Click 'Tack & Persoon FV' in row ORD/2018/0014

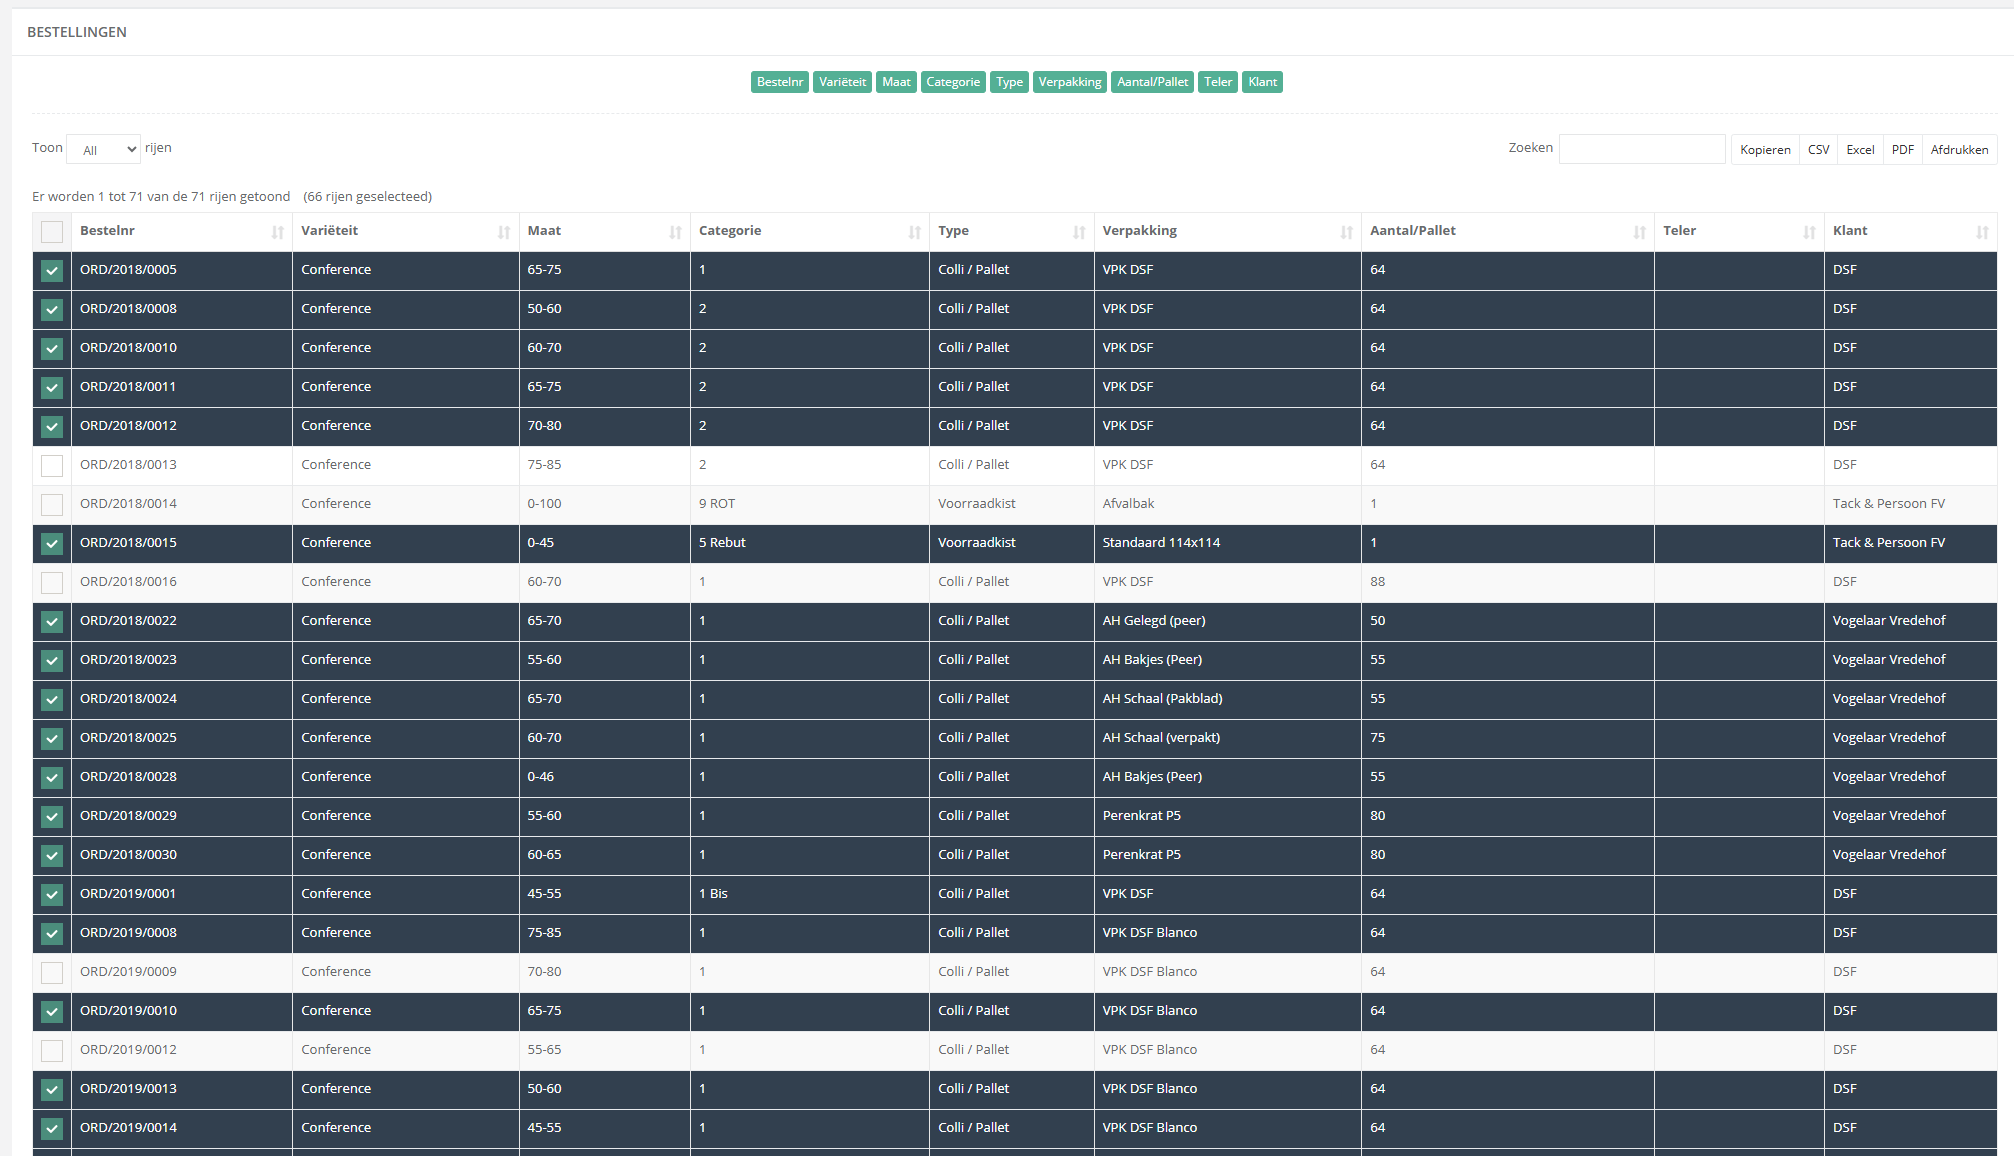pyautogui.click(x=1888, y=504)
